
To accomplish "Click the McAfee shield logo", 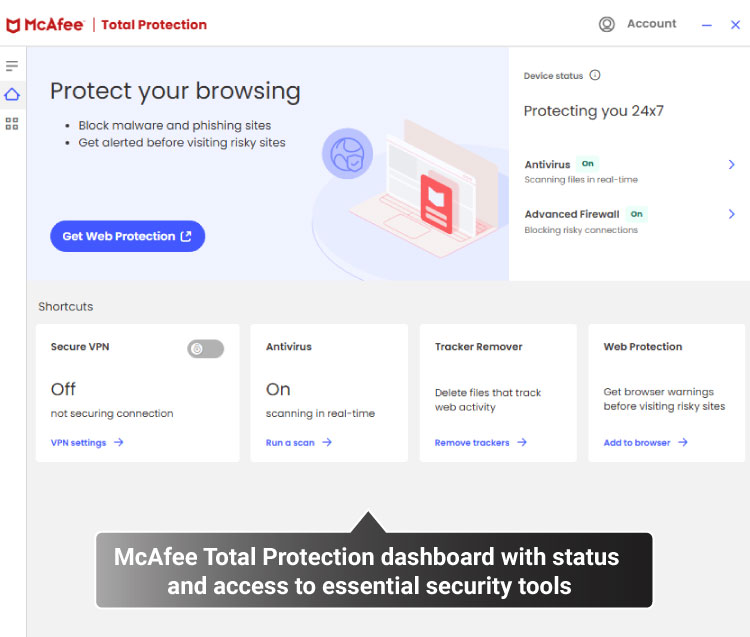I will (14, 25).
